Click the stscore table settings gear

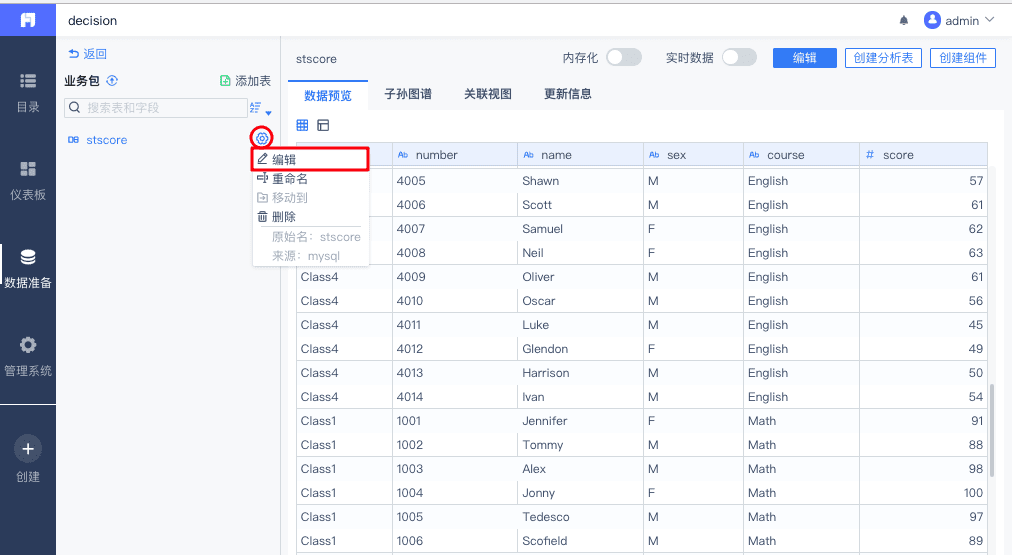tap(261, 138)
